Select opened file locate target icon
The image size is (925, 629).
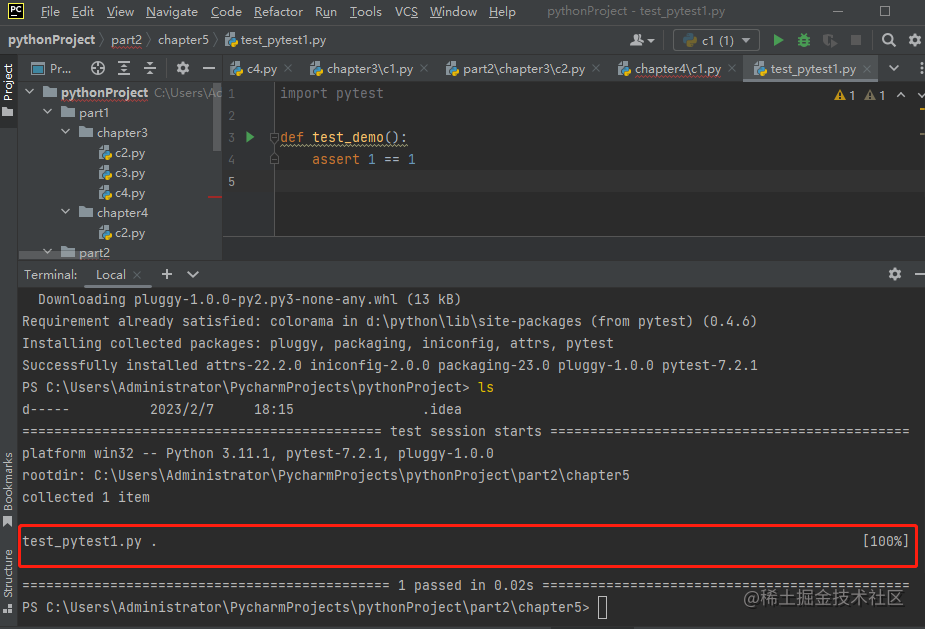click(x=98, y=68)
